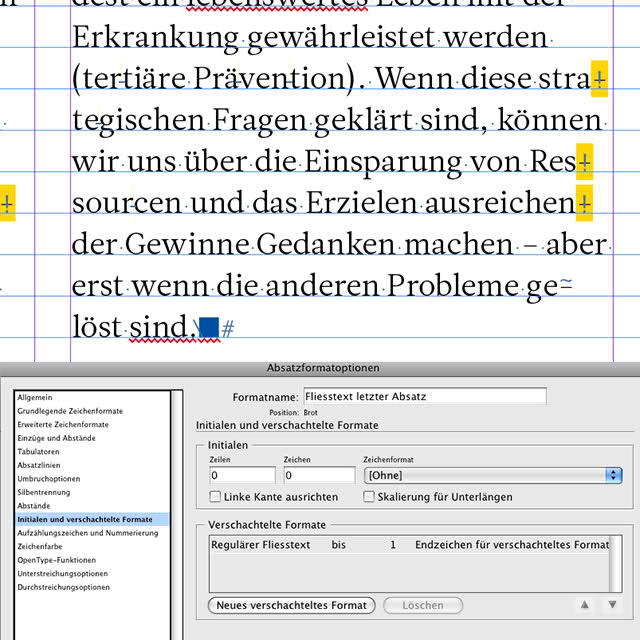Image resolution: width=640 pixels, height=640 pixels.
Task: Open the Tabulatoren settings
Action: [x=38, y=451]
